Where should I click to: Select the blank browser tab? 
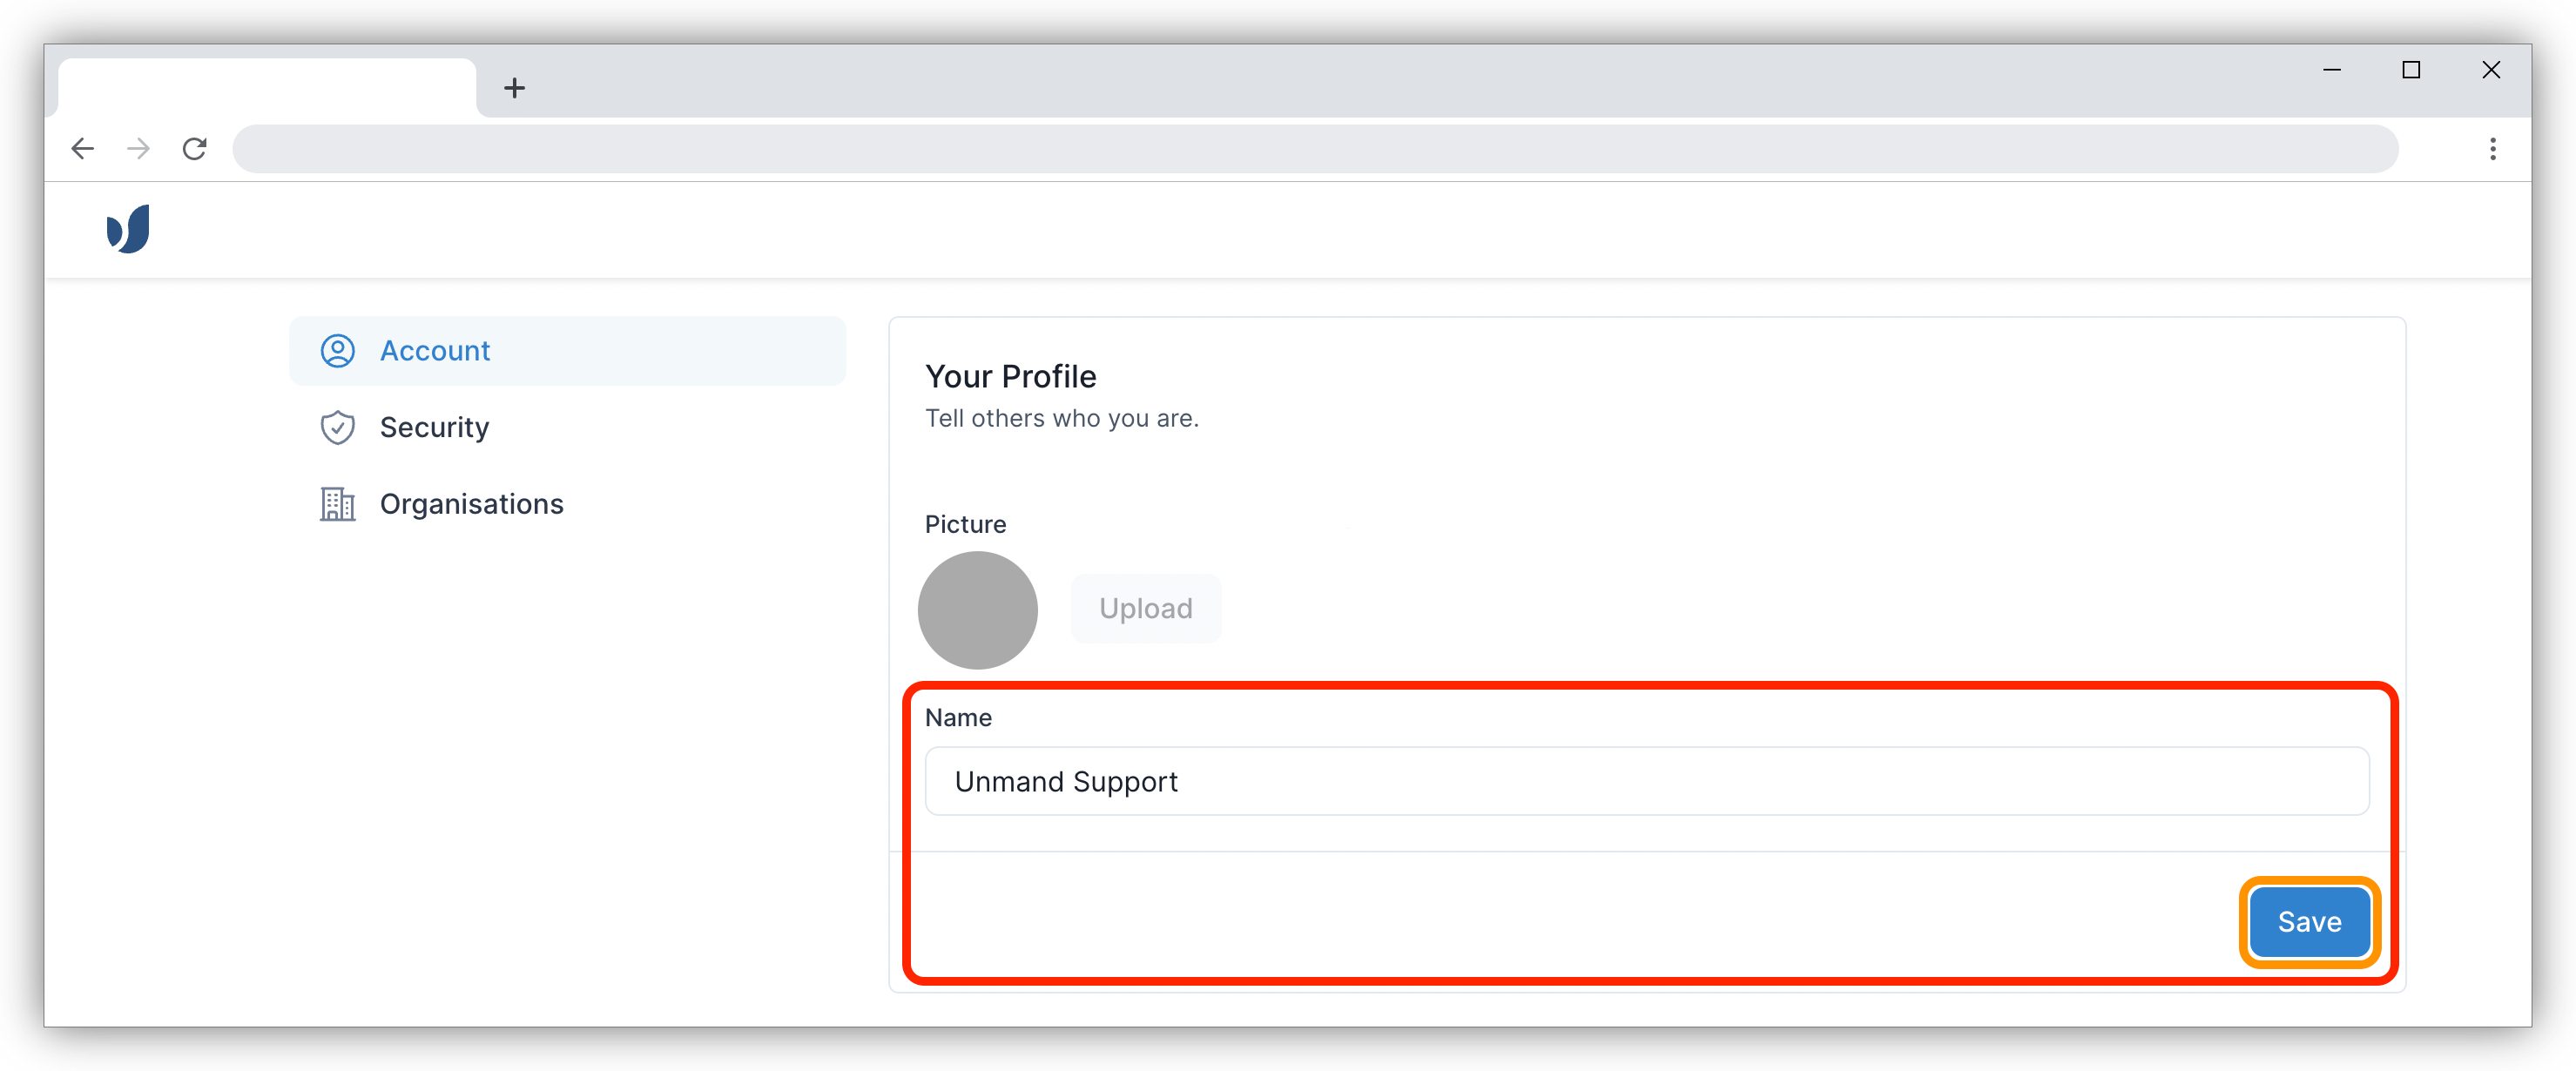point(266,88)
